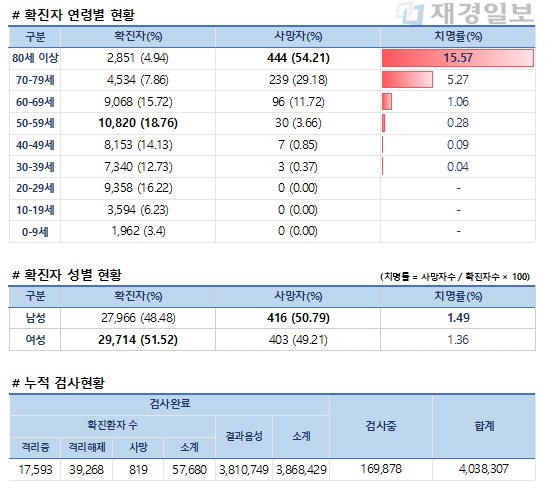Click the '# 확진자 연령별 현황' table title
This screenshot has width=548, height=487.
pyautogui.click(x=73, y=15)
